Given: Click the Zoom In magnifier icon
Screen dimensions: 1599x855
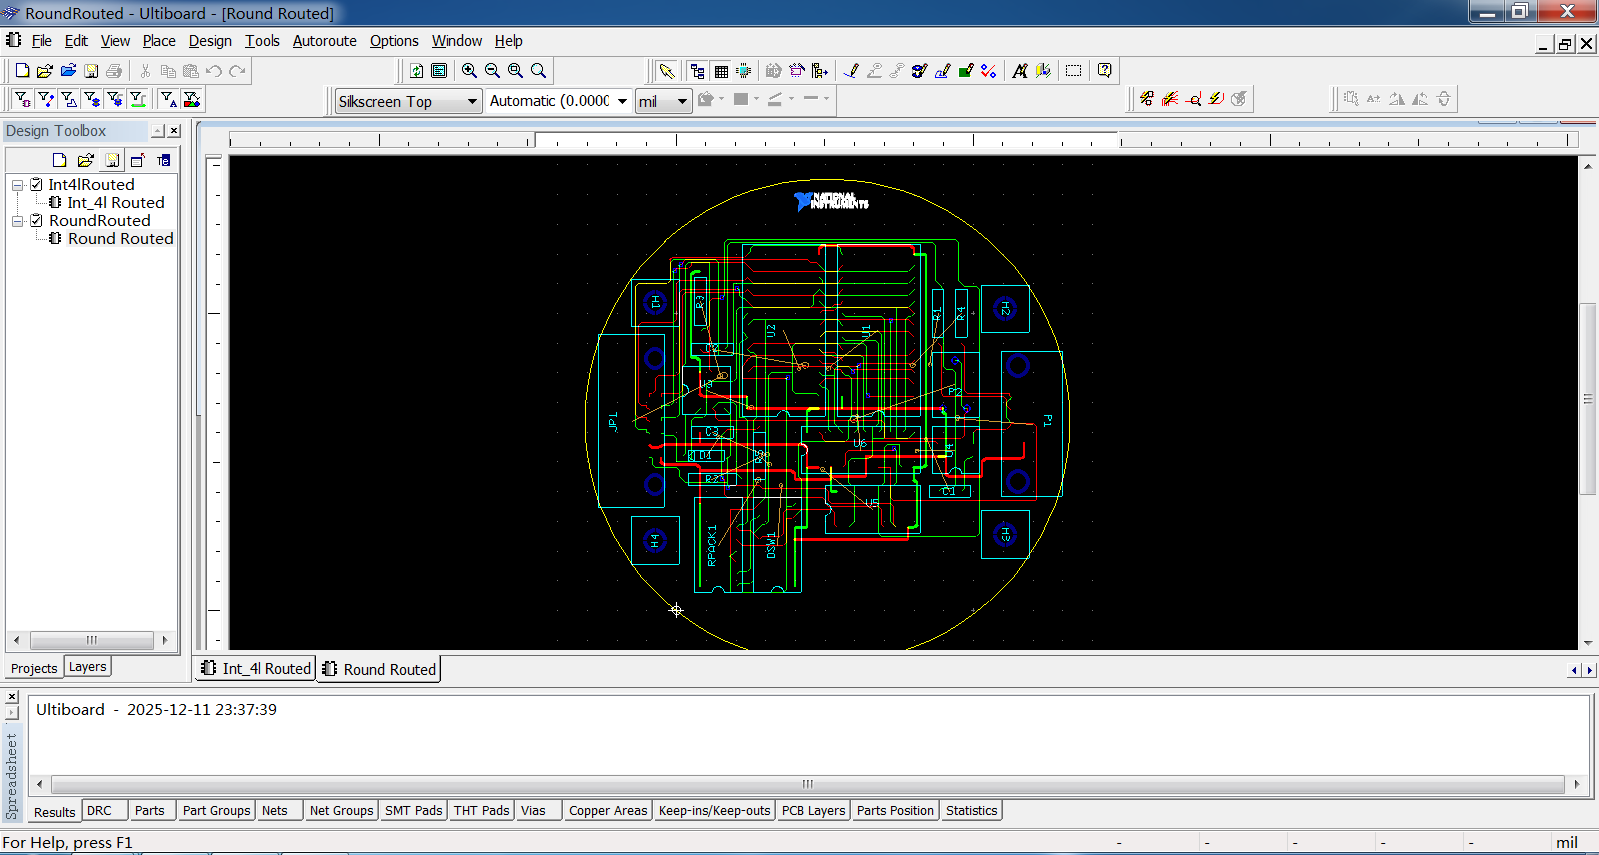Looking at the screenshot, I should [x=469, y=71].
